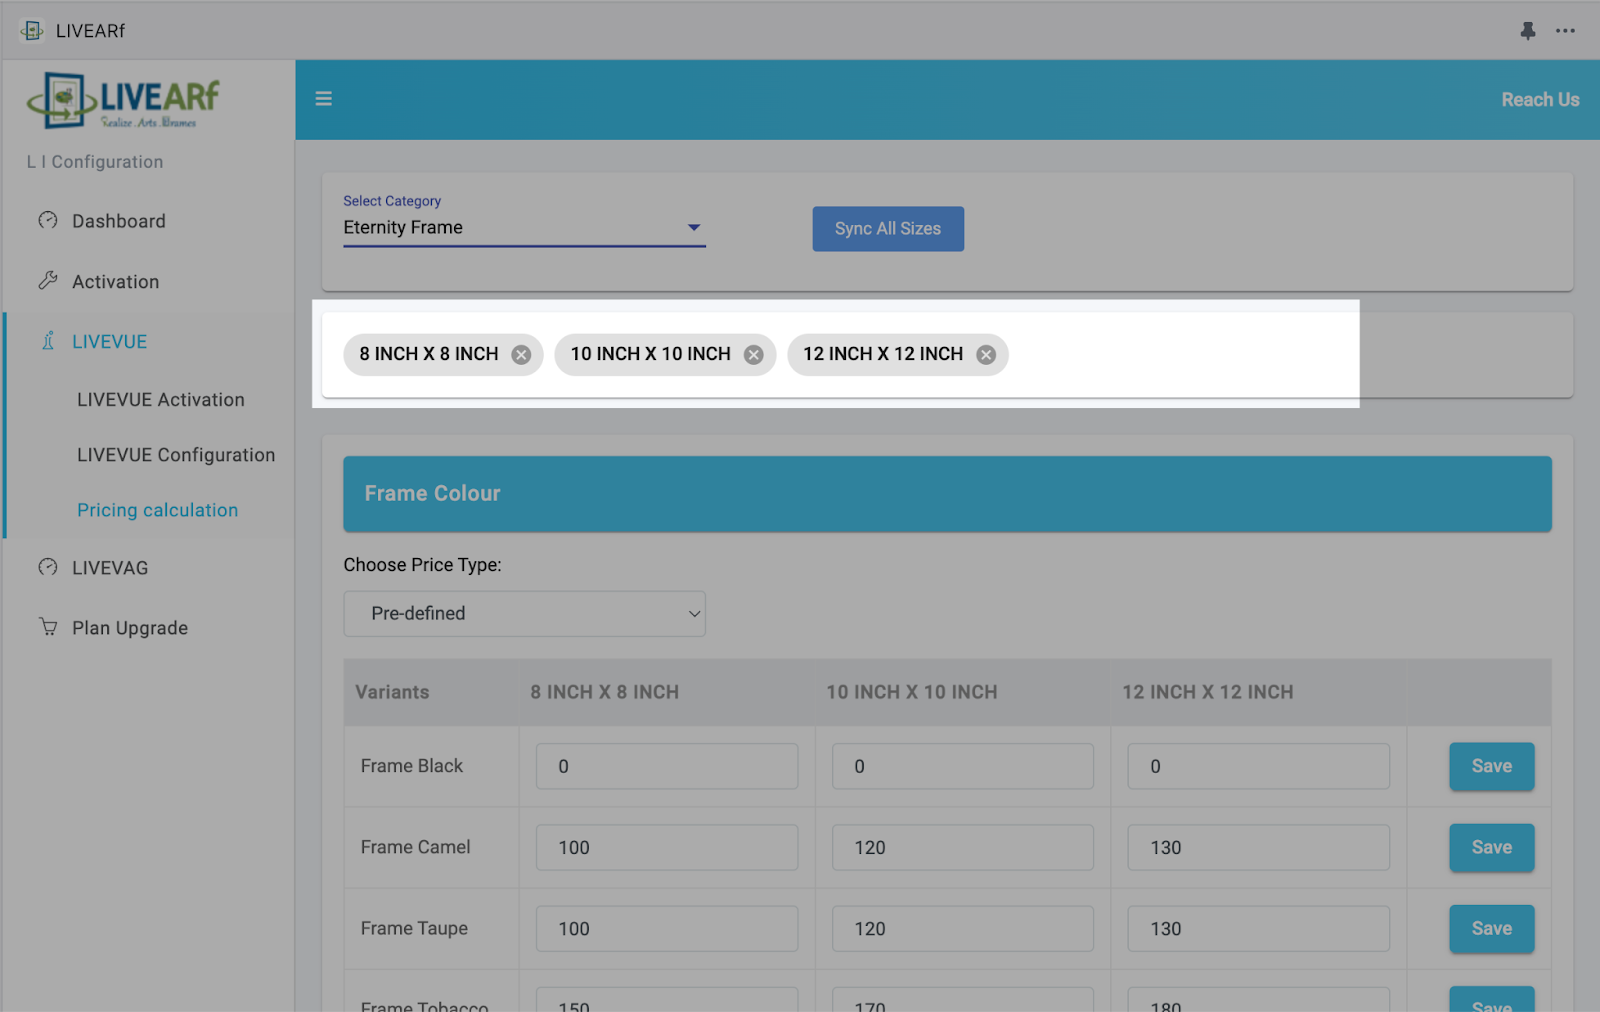Open the Select Category dropdown
The width and height of the screenshot is (1600, 1012).
click(x=524, y=228)
